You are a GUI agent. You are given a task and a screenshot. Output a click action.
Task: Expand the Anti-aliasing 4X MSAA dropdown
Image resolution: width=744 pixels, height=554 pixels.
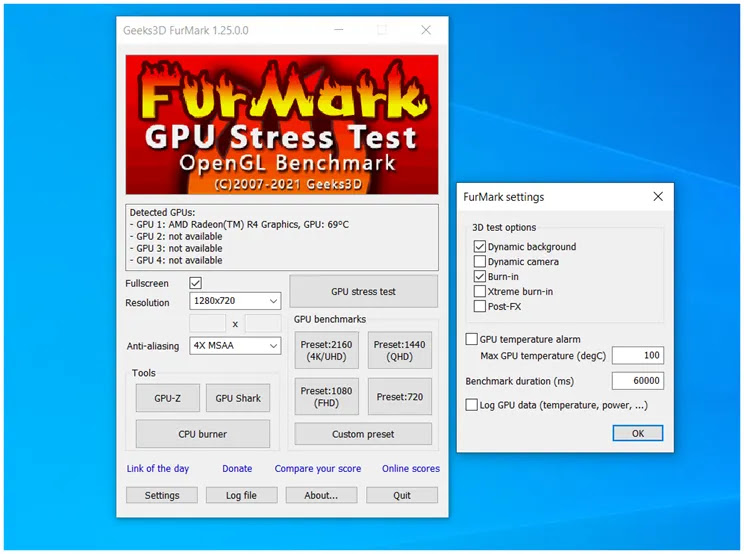point(235,346)
